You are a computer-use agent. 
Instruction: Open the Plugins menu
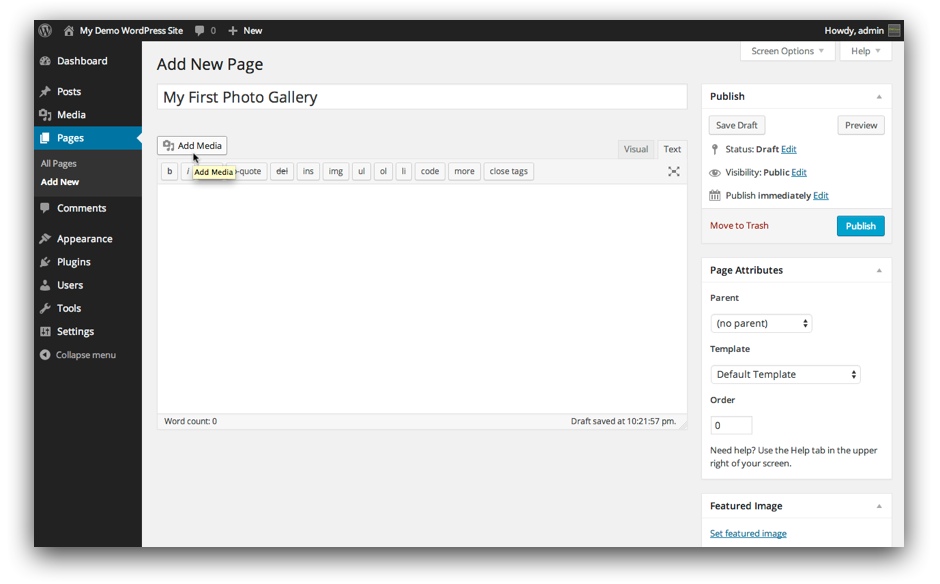[73, 262]
